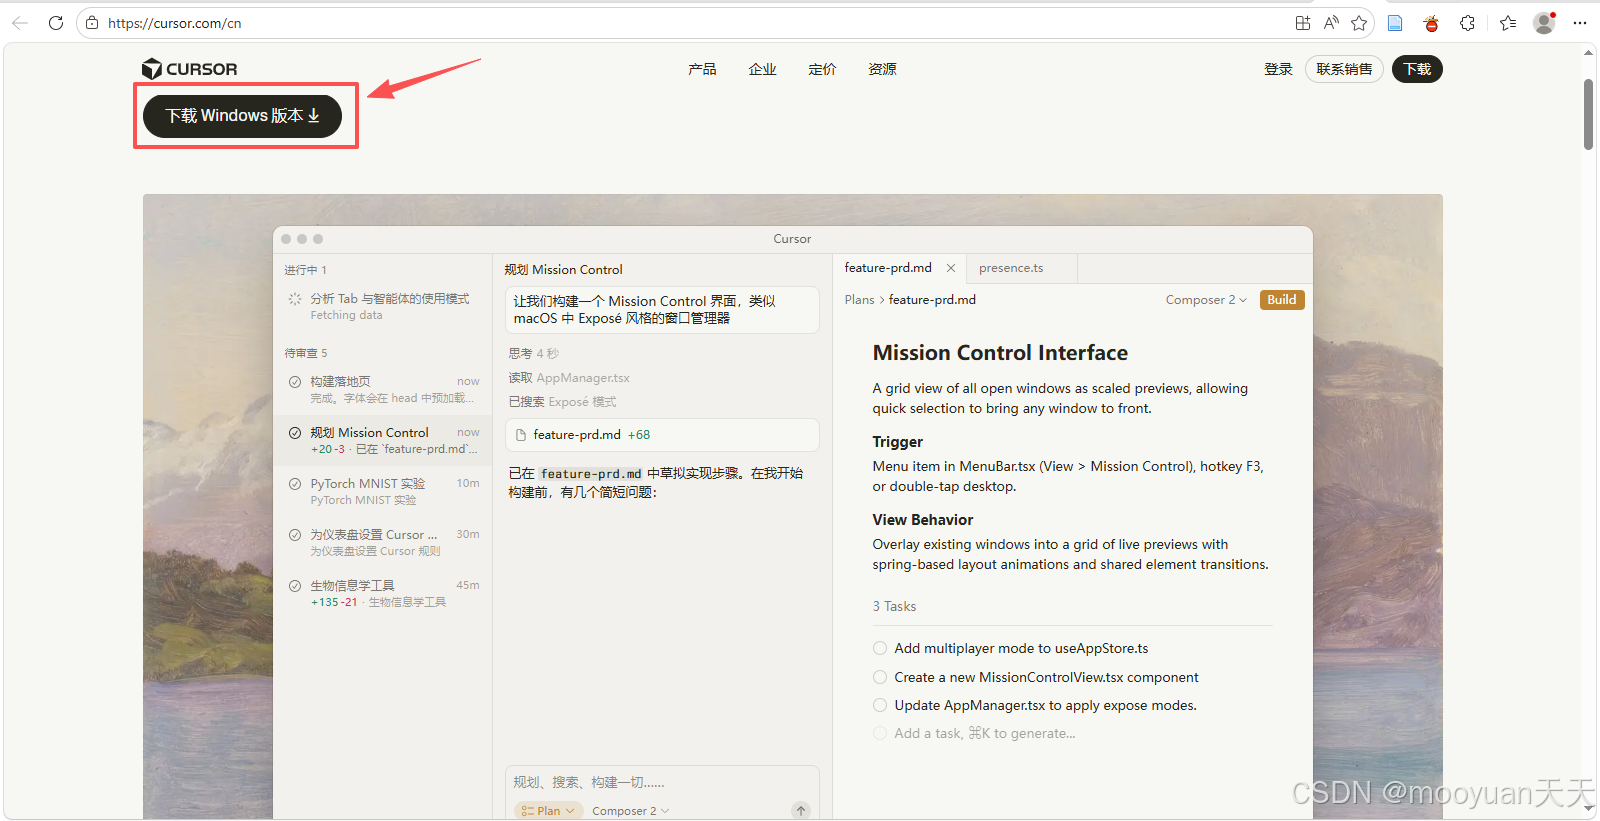Click the 思考 4 秒 step

tap(533, 354)
